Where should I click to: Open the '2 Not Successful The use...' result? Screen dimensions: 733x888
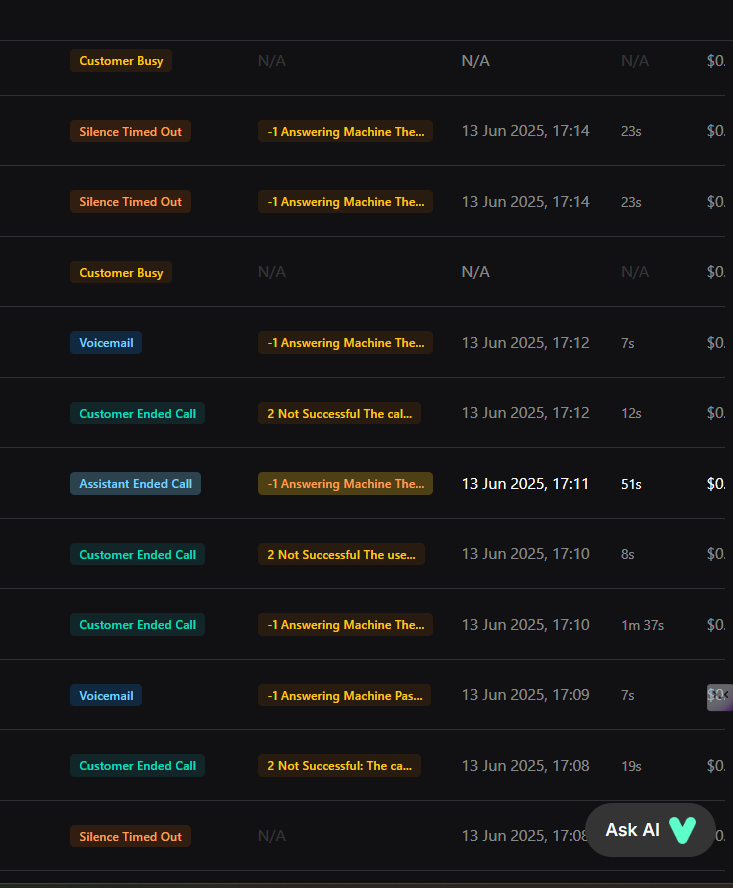pyautogui.click(x=341, y=554)
